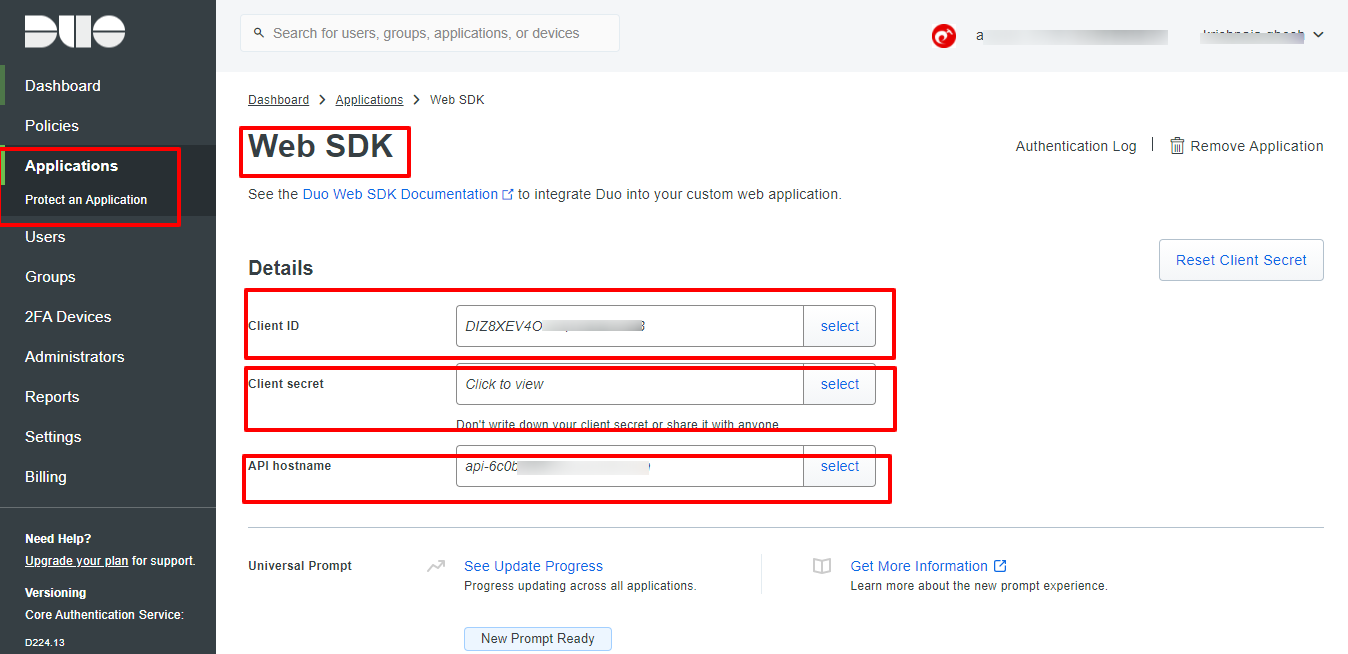
Task: Click the Details section heading
Action: (x=281, y=268)
